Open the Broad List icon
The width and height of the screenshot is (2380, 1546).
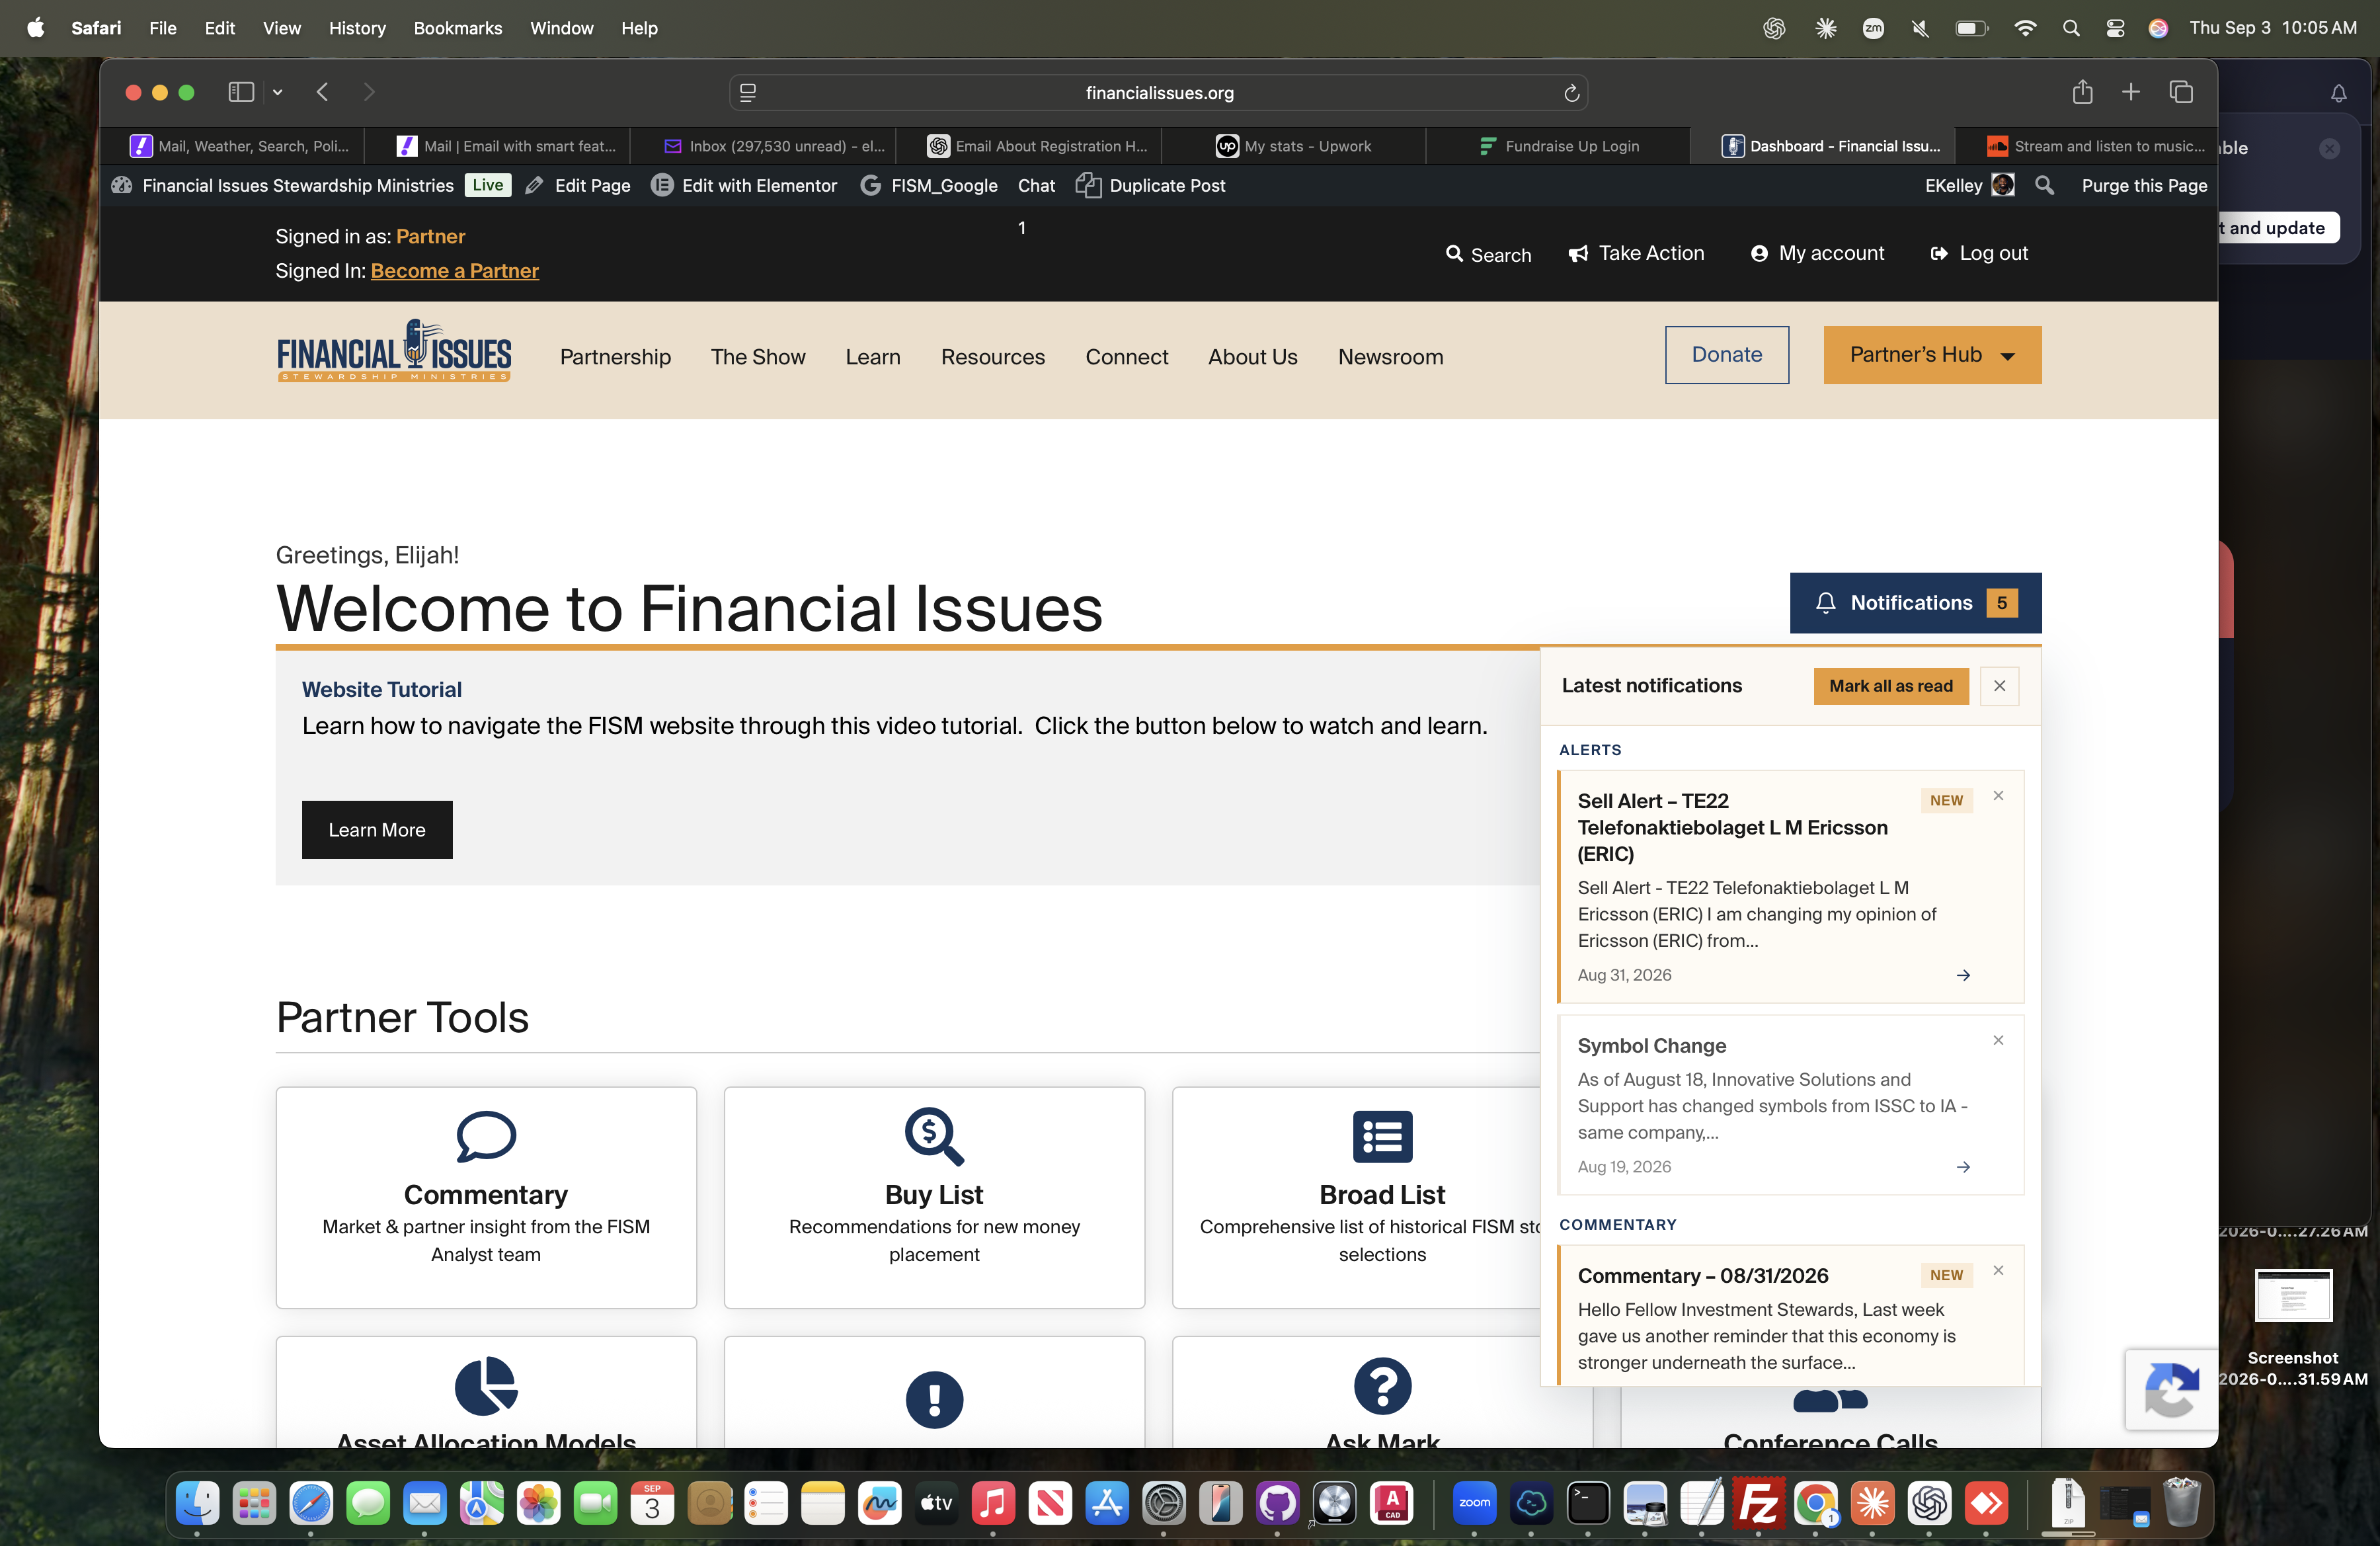[1382, 1136]
